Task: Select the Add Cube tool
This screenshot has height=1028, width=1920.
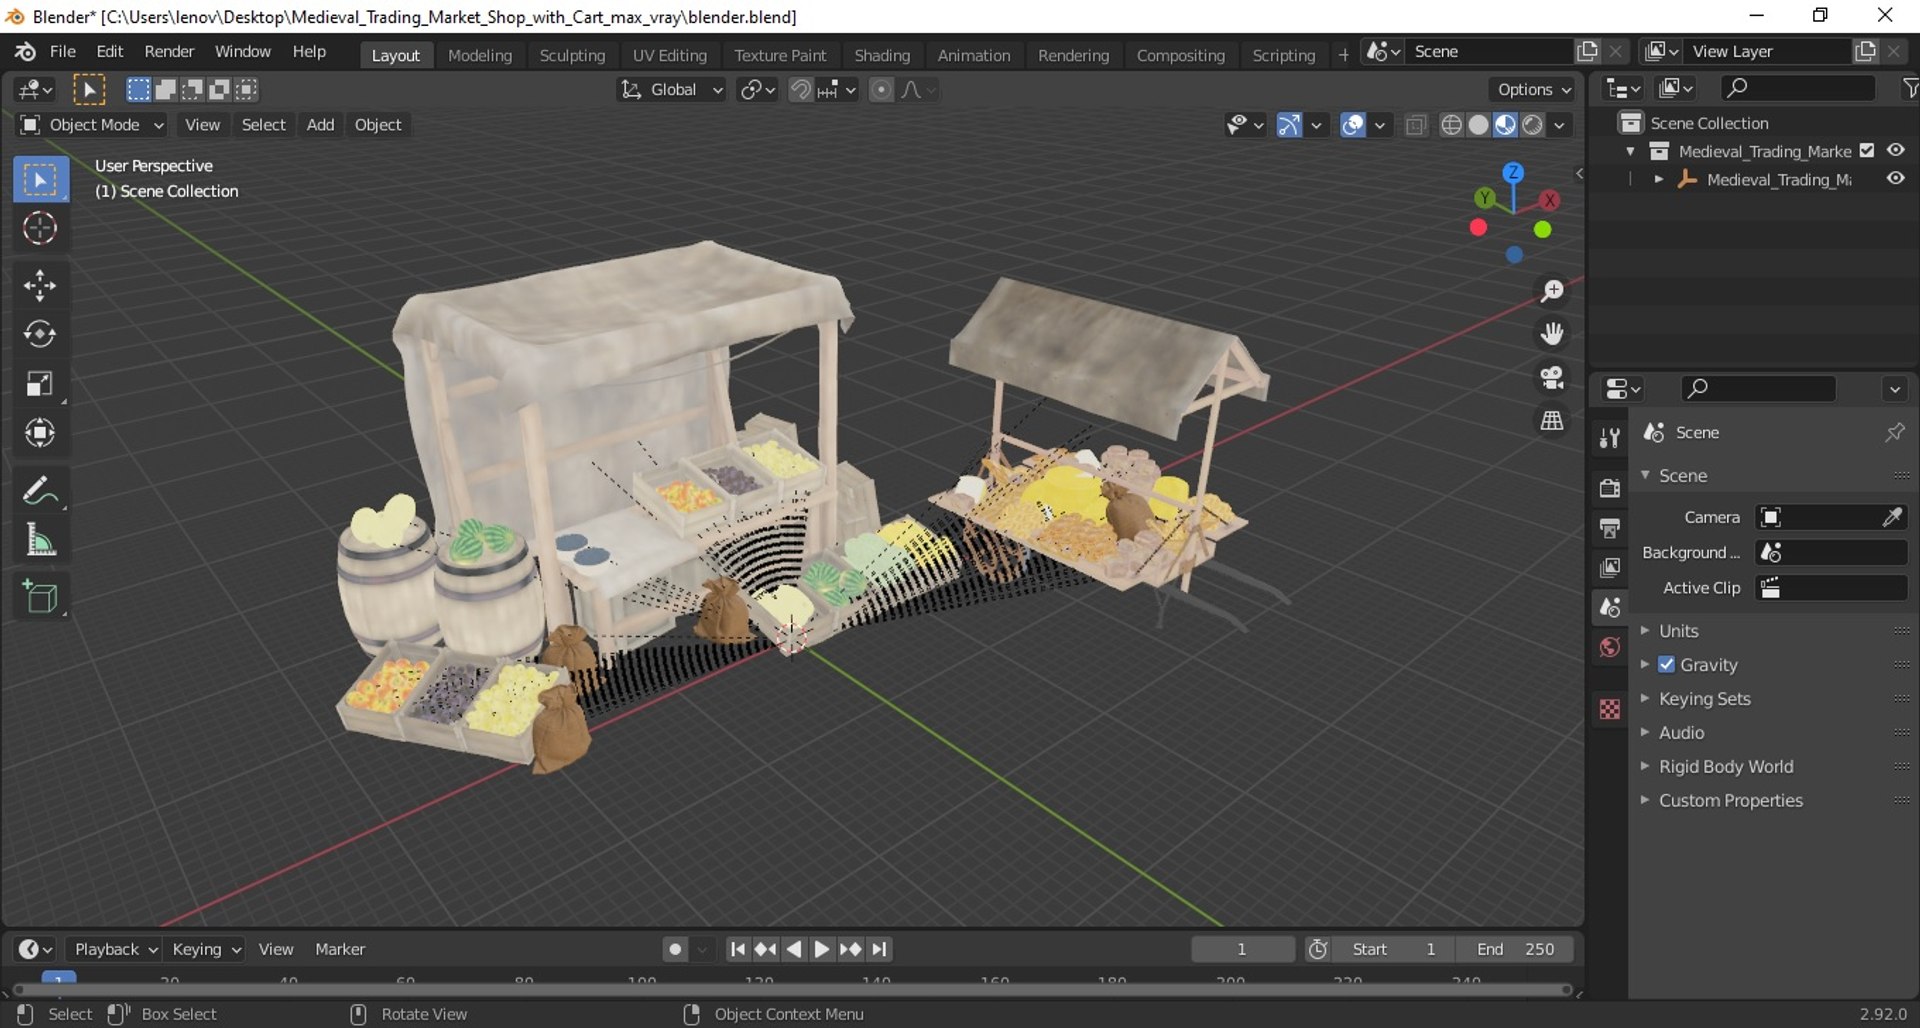Action: point(40,598)
